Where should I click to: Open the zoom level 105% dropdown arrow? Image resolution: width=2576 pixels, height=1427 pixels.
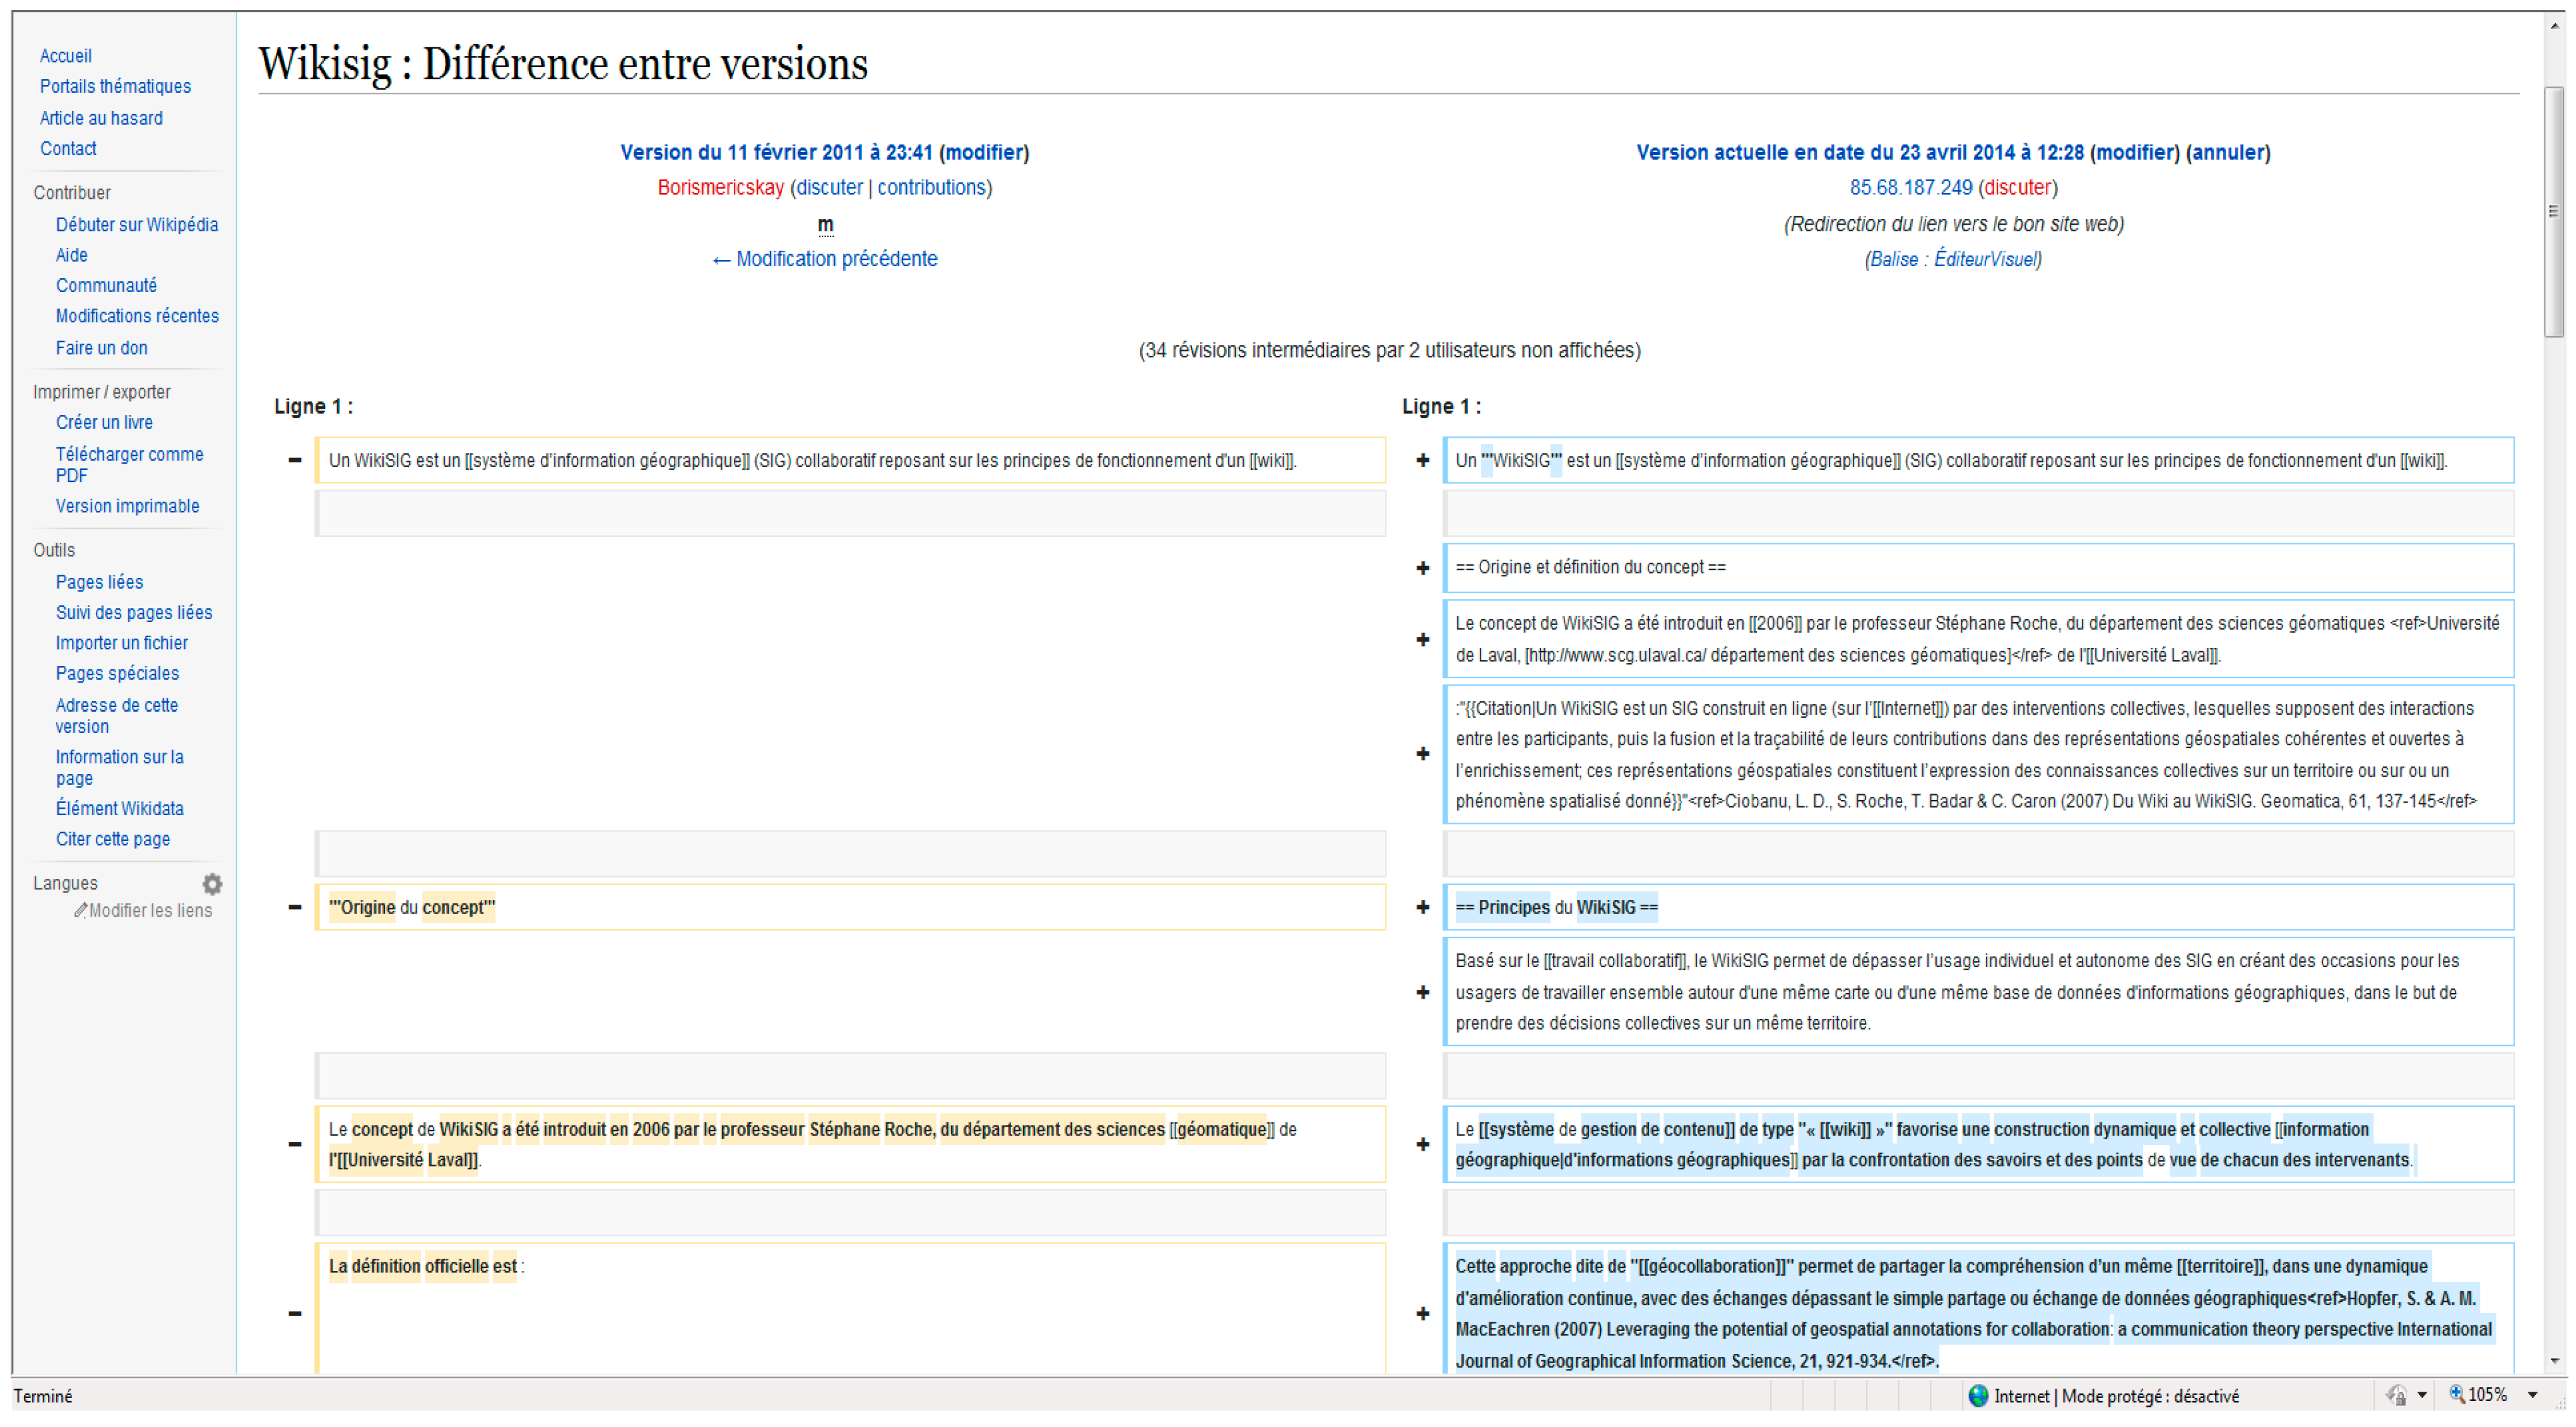point(2534,1396)
